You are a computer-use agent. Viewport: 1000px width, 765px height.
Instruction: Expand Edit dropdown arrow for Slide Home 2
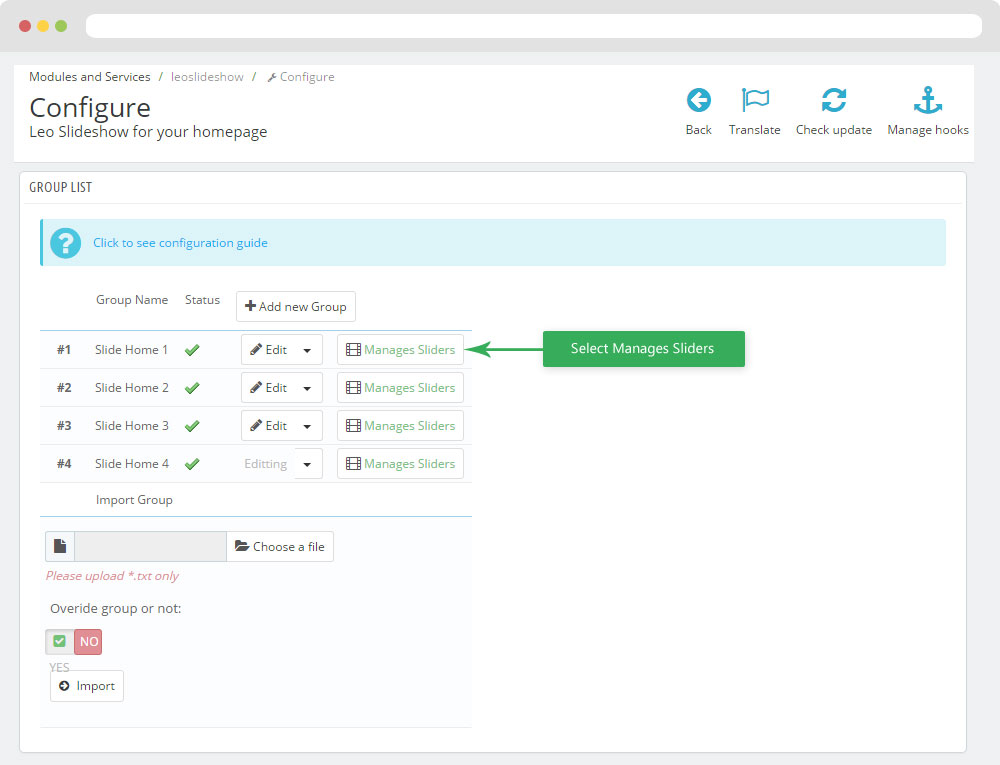(307, 388)
